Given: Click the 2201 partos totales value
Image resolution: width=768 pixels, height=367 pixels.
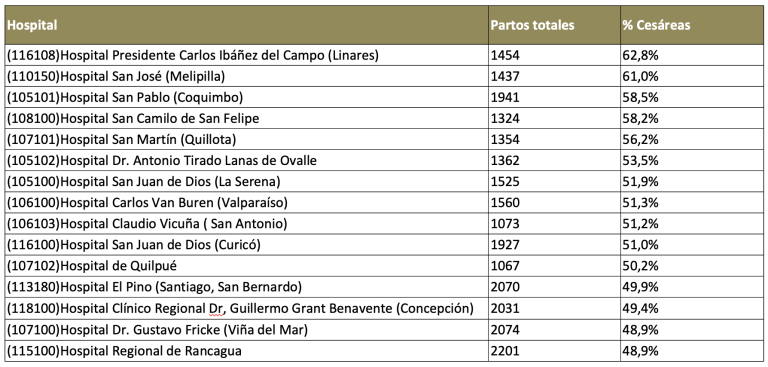Looking at the screenshot, I should pyautogui.click(x=554, y=351).
